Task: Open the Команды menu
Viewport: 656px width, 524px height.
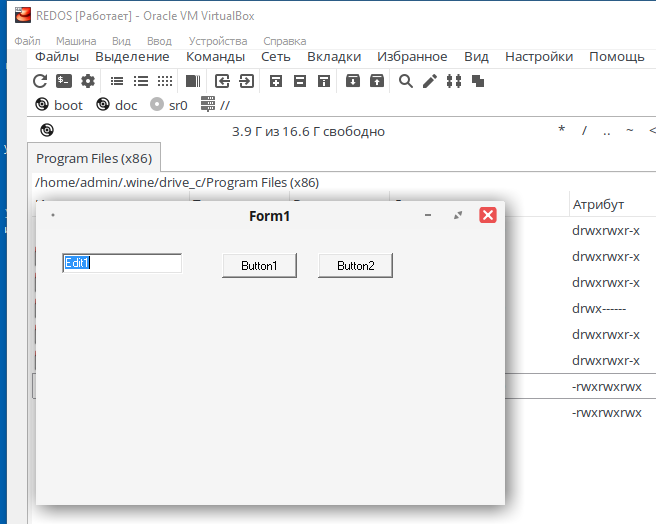Action: click(x=215, y=57)
